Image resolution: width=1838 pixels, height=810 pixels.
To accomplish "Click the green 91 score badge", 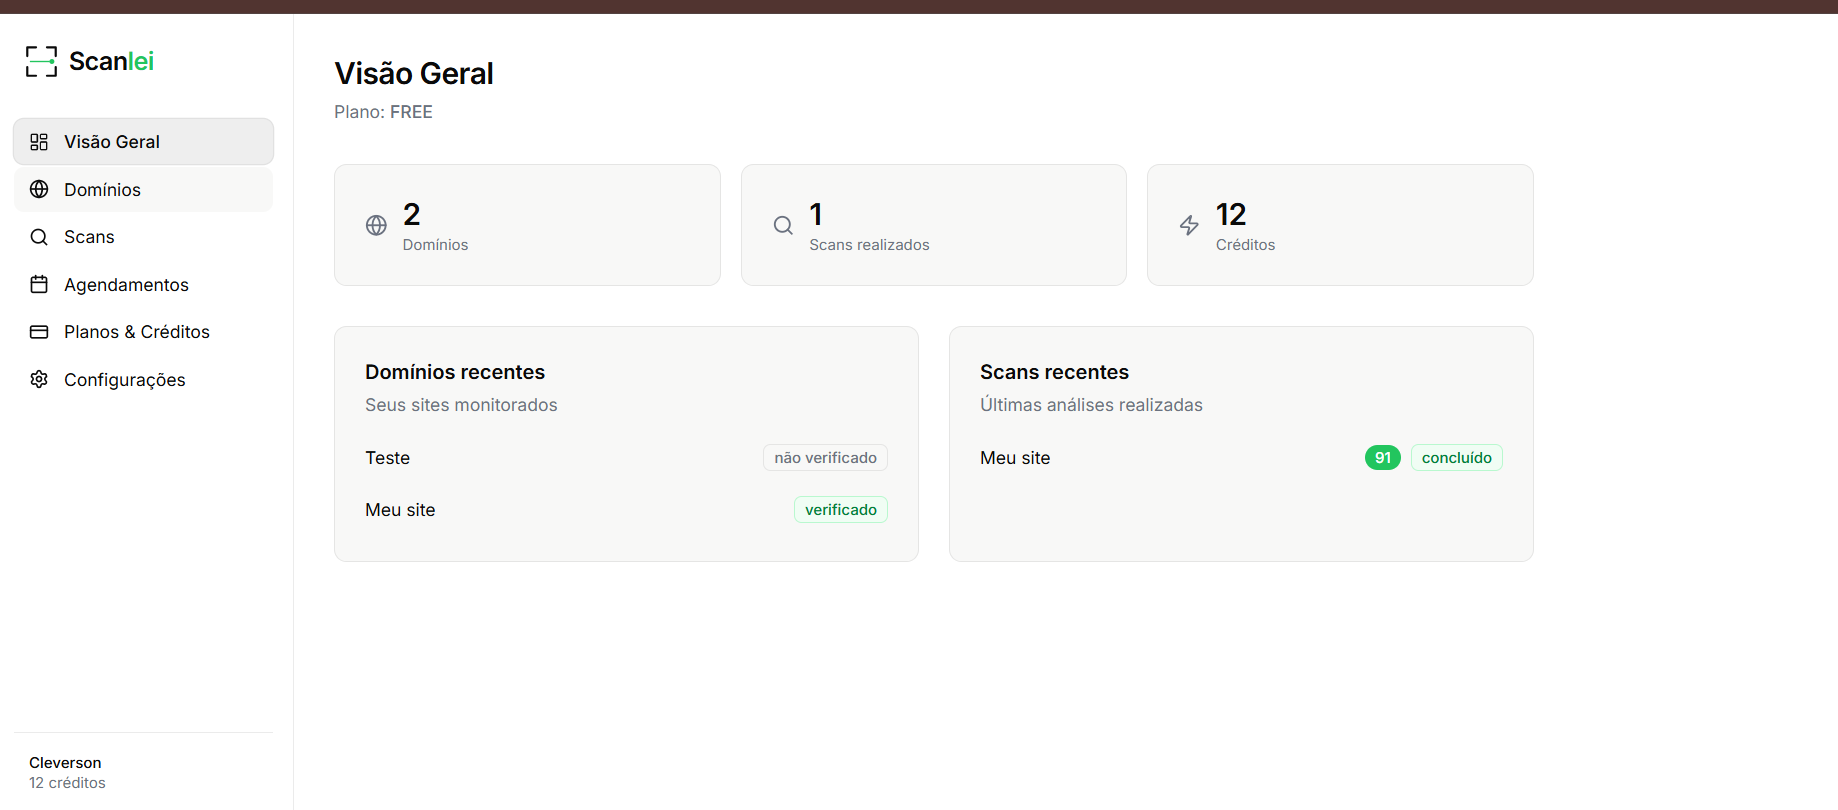I will click(1383, 458).
